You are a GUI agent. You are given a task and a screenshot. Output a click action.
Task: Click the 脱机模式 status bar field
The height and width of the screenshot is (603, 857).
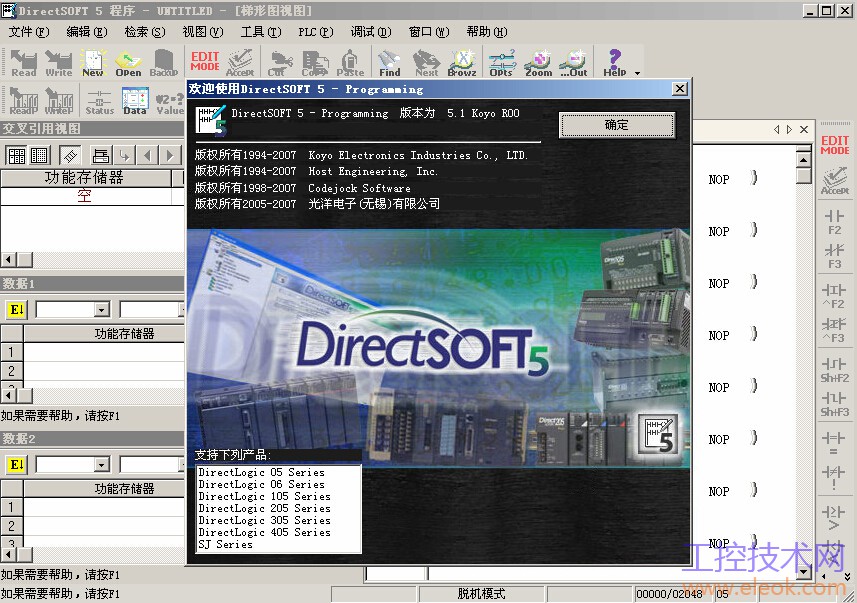482,594
